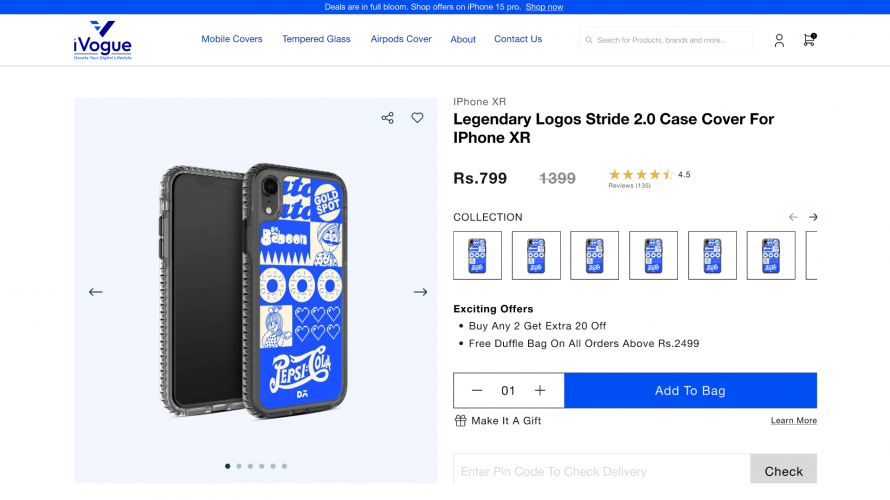The height and width of the screenshot is (500, 890).
Task: Follow the Shop now link
Action: tap(544, 7)
